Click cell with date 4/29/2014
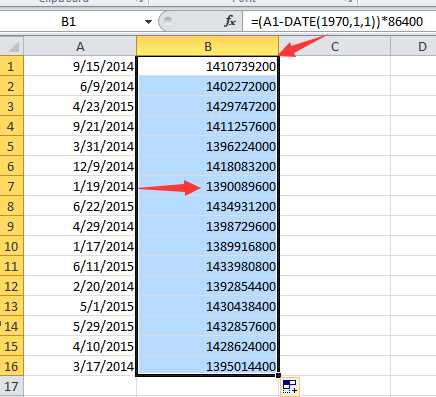The image size is (436, 397). [80, 226]
